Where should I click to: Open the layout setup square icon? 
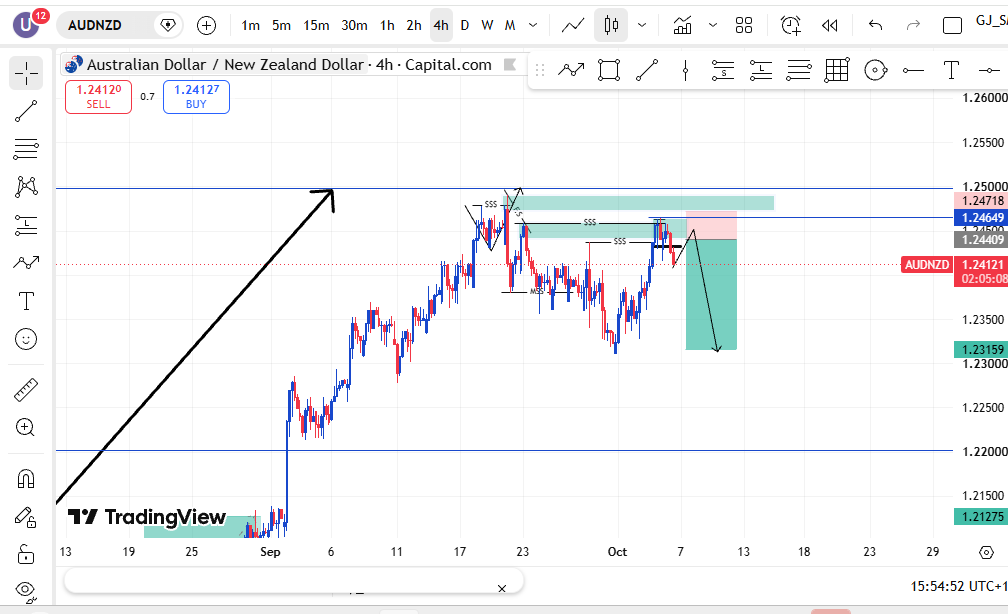(x=952, y=26)
